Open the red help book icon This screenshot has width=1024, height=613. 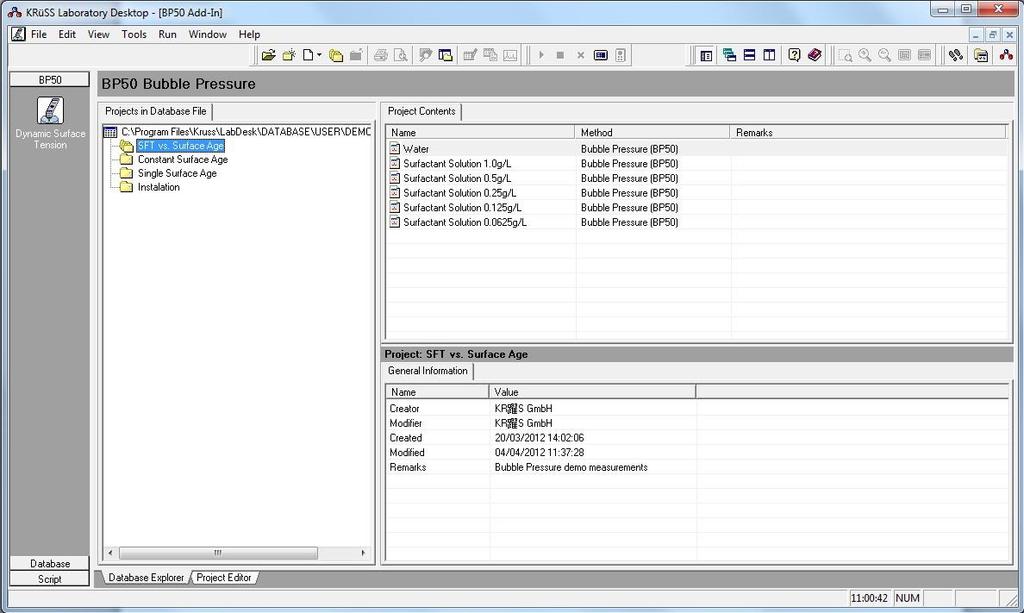coord(814,55)
